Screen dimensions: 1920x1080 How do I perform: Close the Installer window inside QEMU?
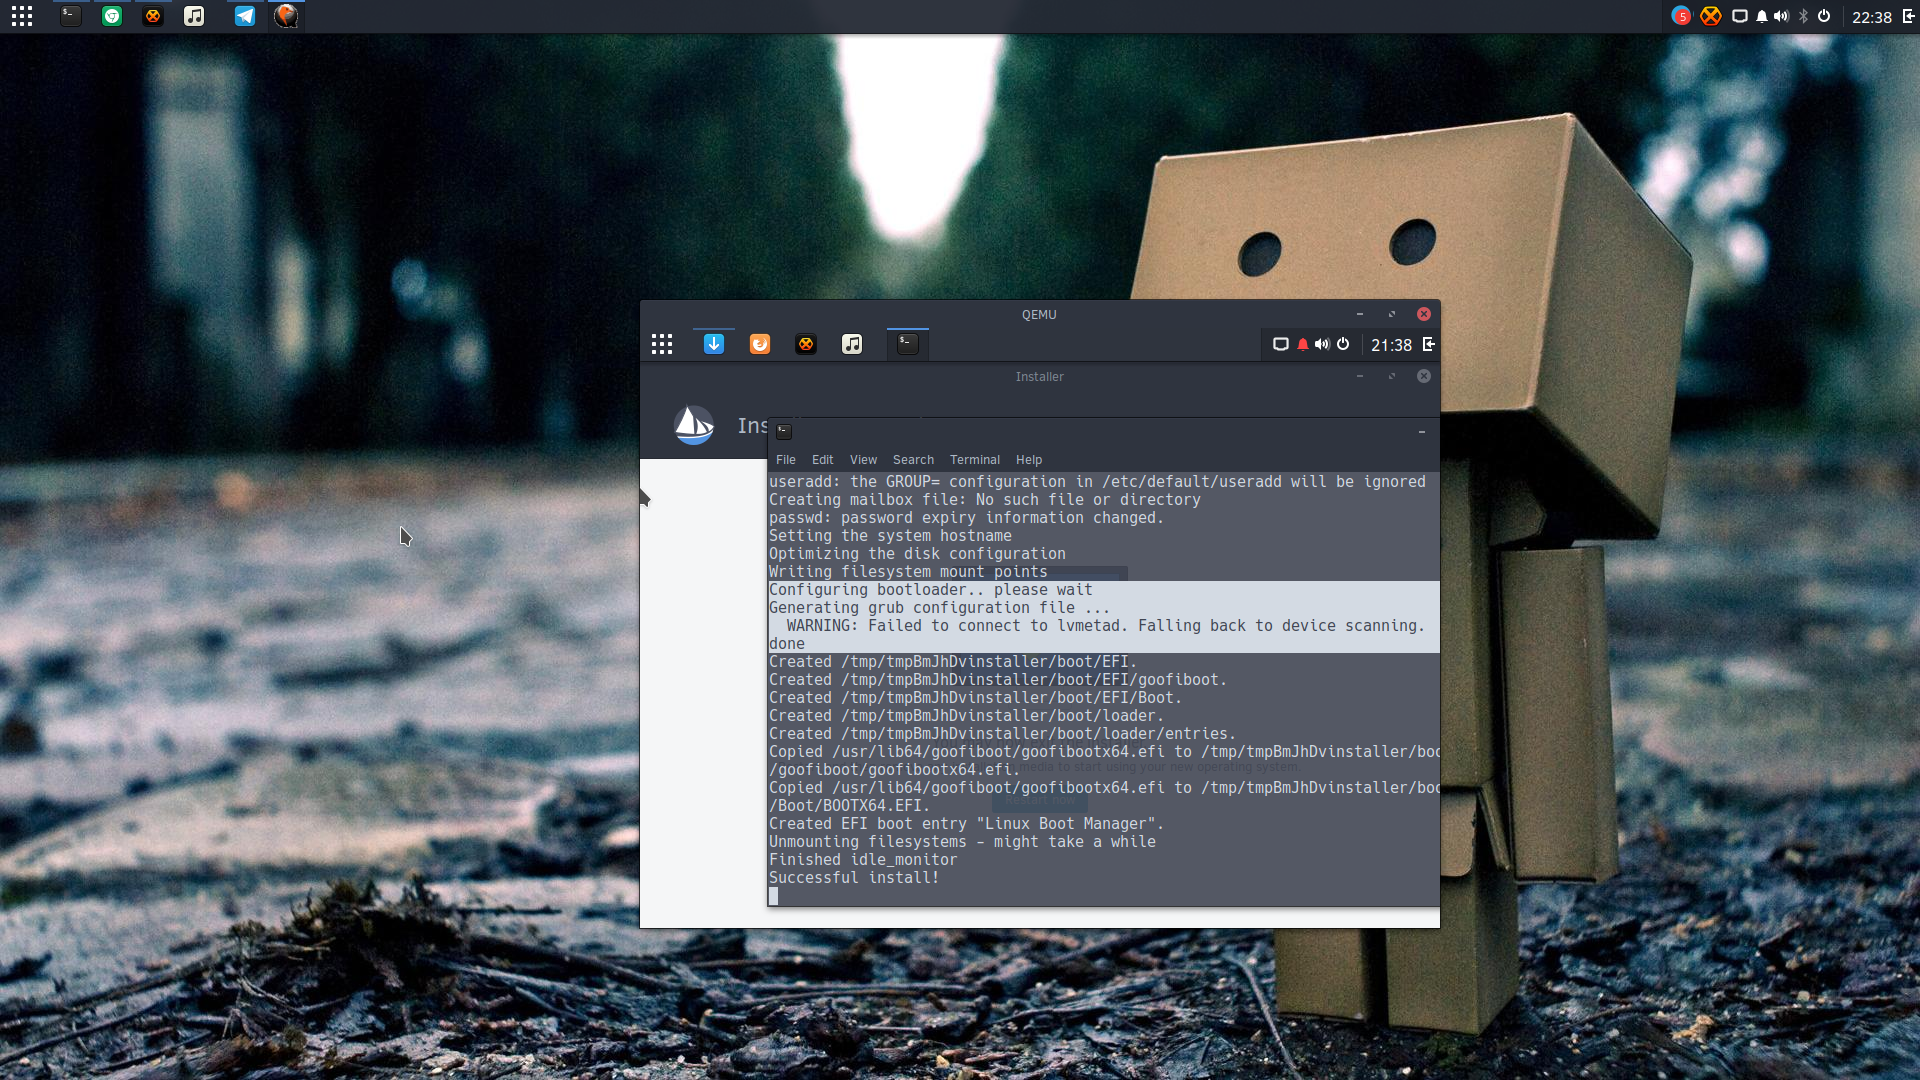click(1424, 376)
